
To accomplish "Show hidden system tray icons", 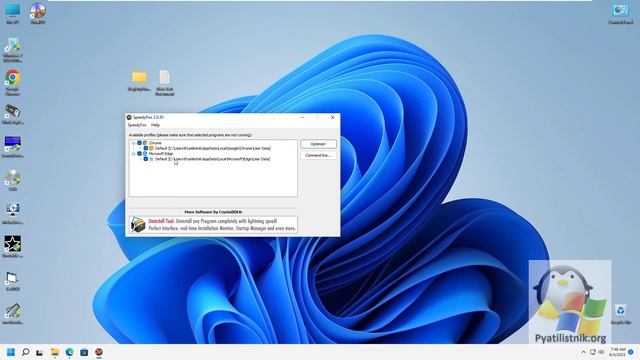I will click(583, 352).
